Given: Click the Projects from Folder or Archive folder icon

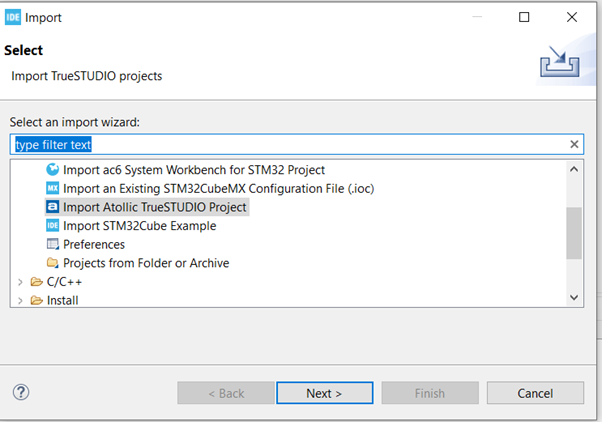Looking at the screenshot, I should (53, 263).
